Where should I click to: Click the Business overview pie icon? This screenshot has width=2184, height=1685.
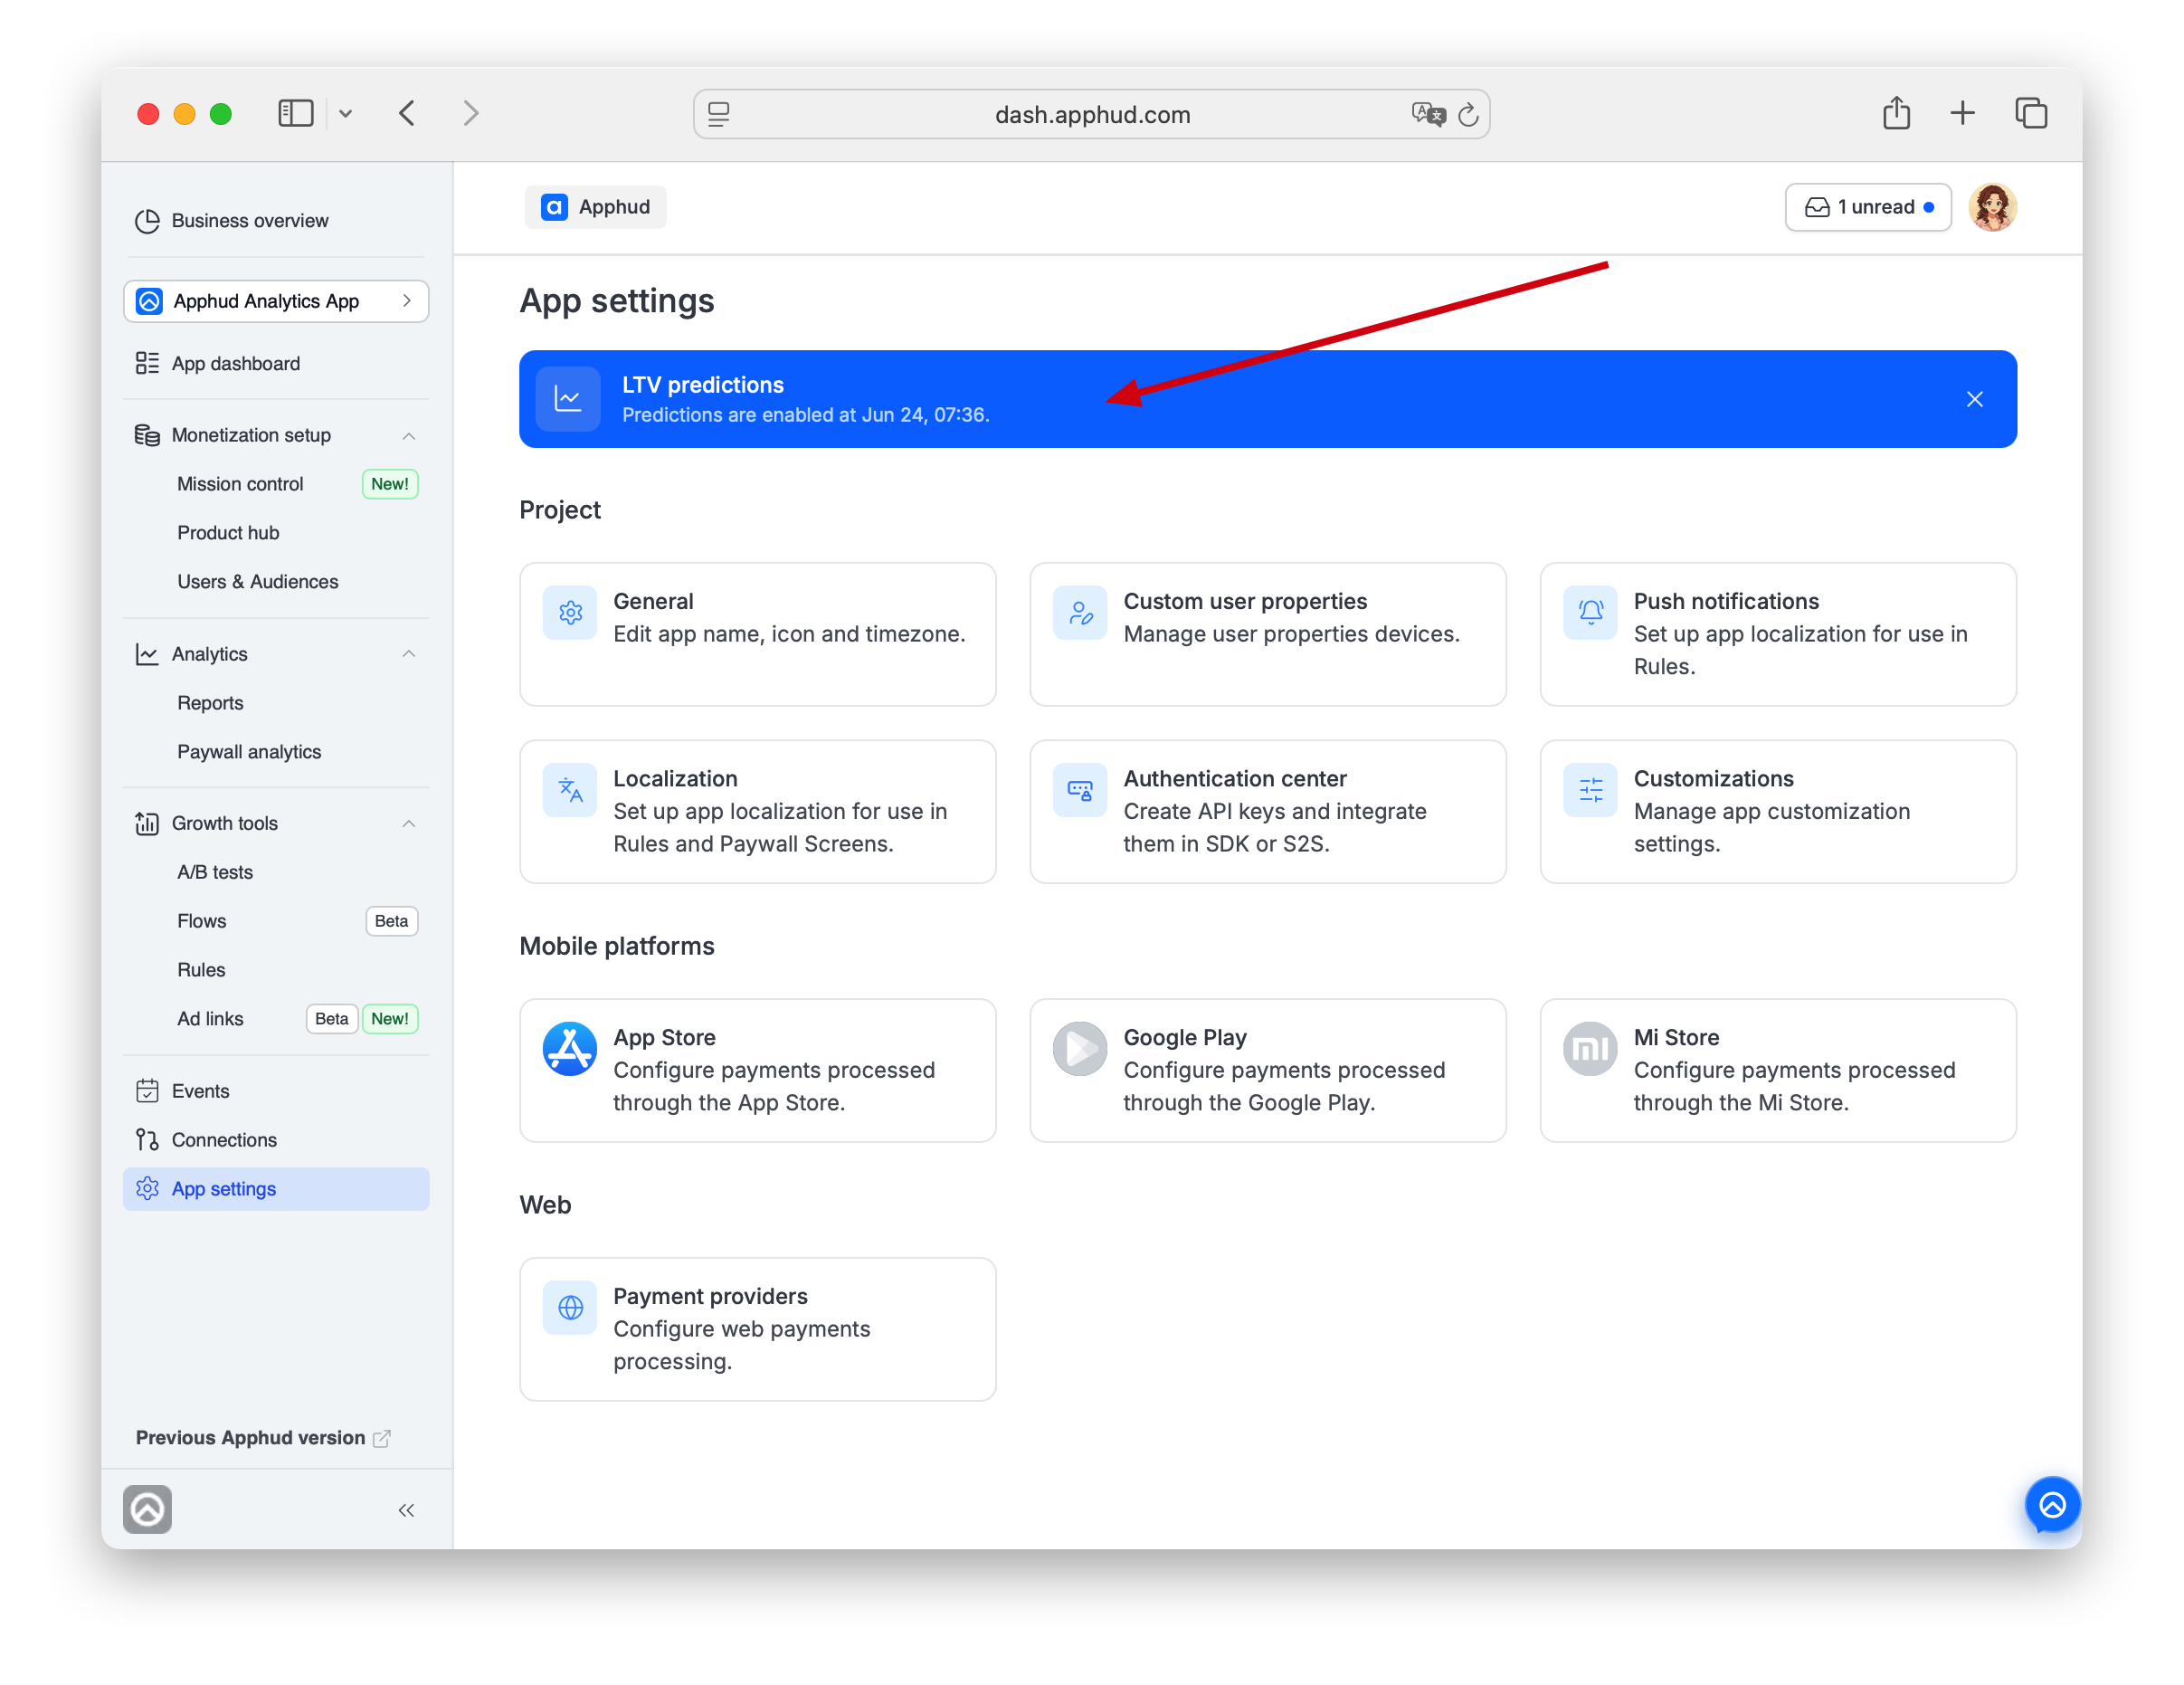[x=147, y=220]
